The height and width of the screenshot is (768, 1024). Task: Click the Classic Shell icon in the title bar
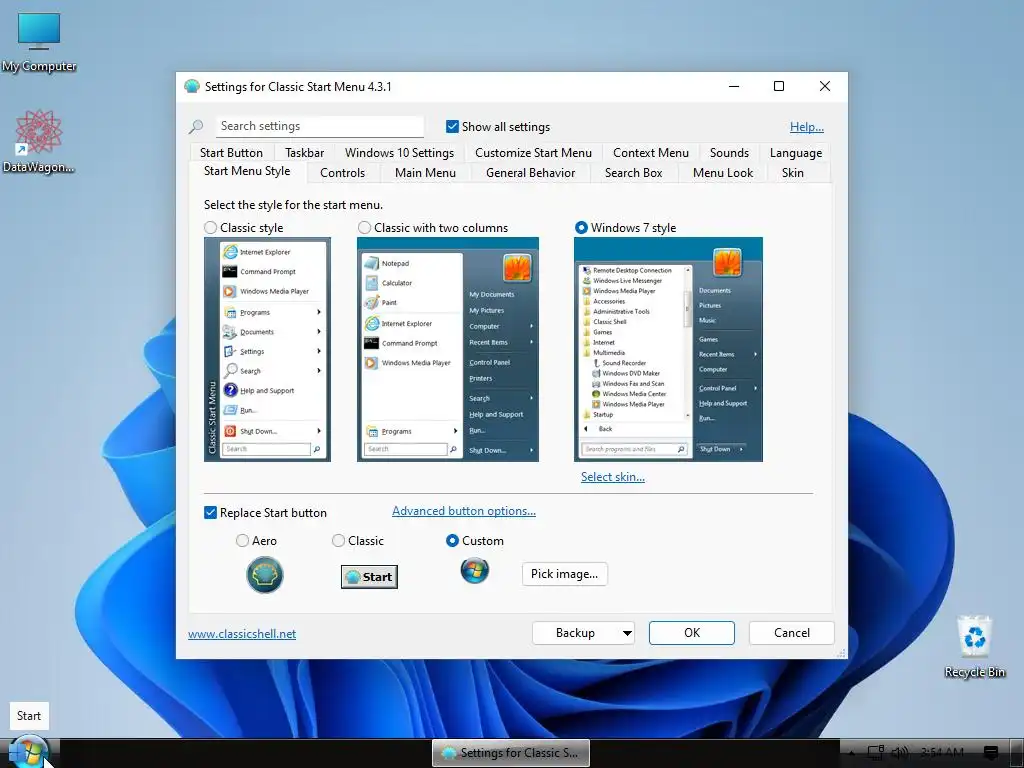[x=191, y=86]
